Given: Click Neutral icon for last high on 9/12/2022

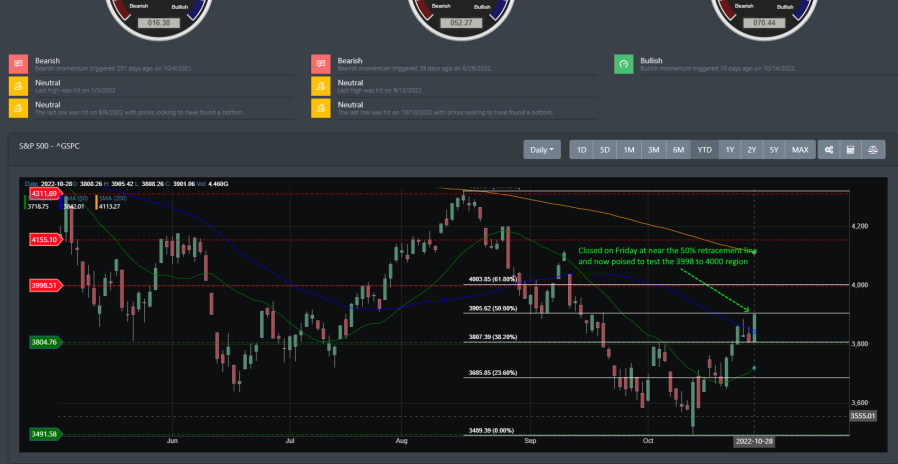Looking at the screenshot, I should (x=321, y=86).
